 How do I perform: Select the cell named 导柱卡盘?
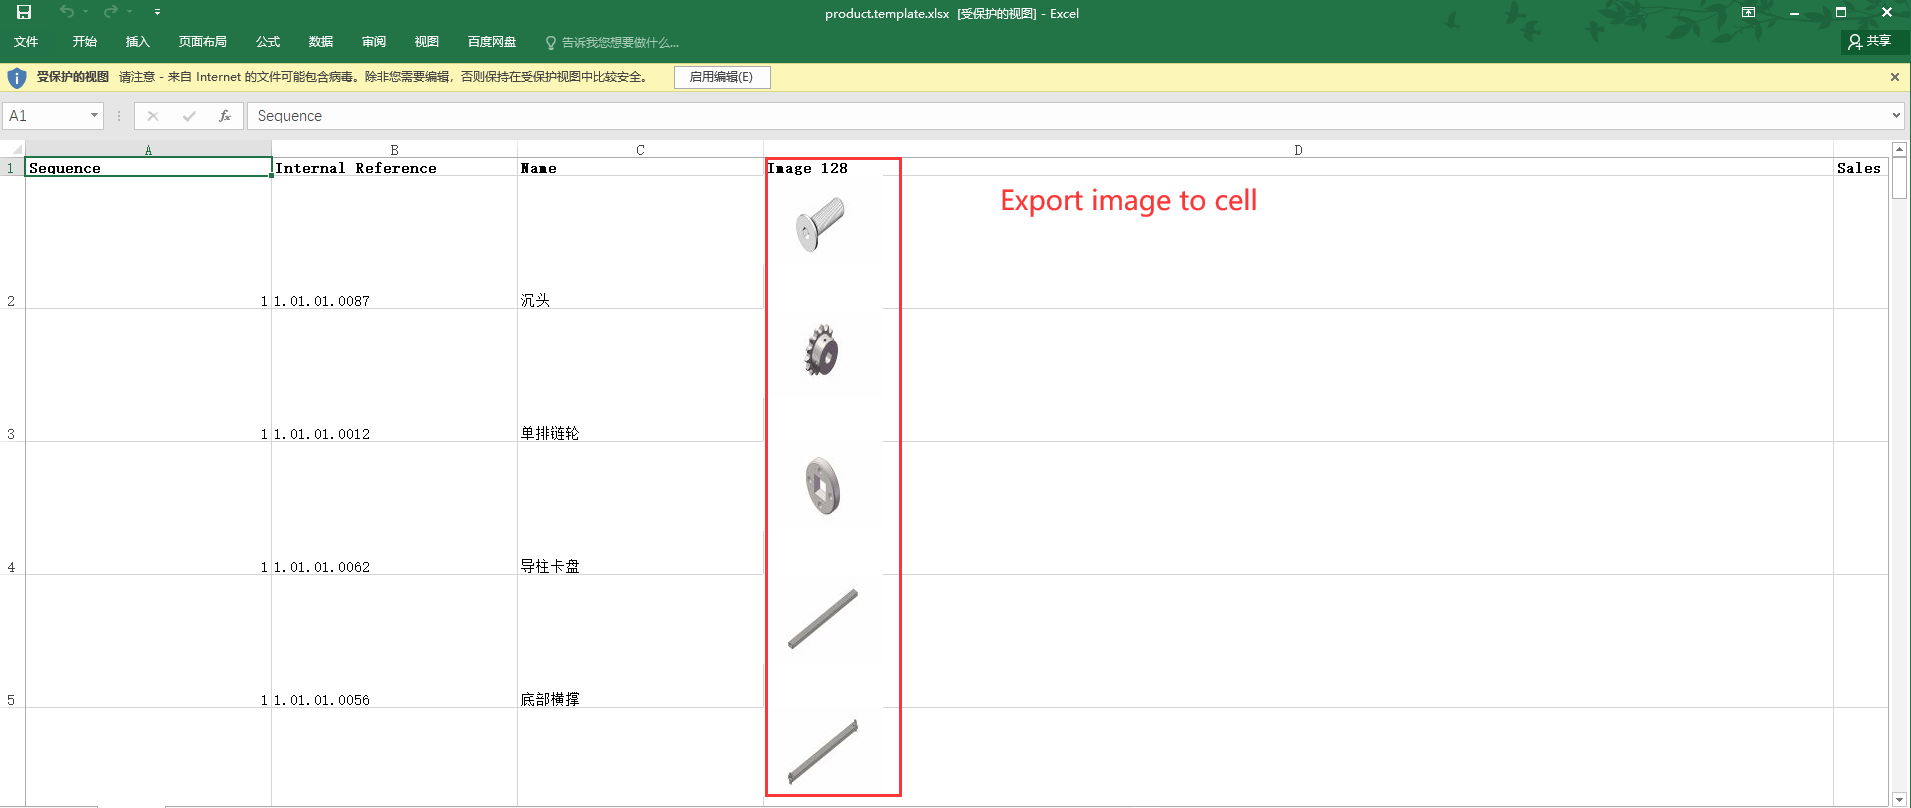(x=640, y=509)
